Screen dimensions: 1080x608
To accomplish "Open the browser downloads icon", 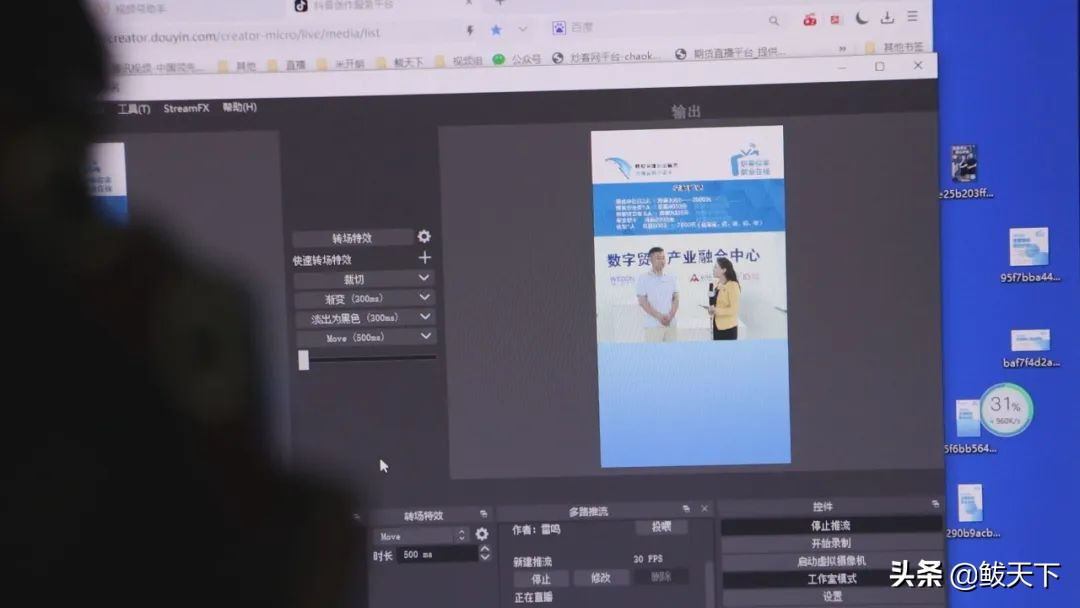I will pos(887,17).
